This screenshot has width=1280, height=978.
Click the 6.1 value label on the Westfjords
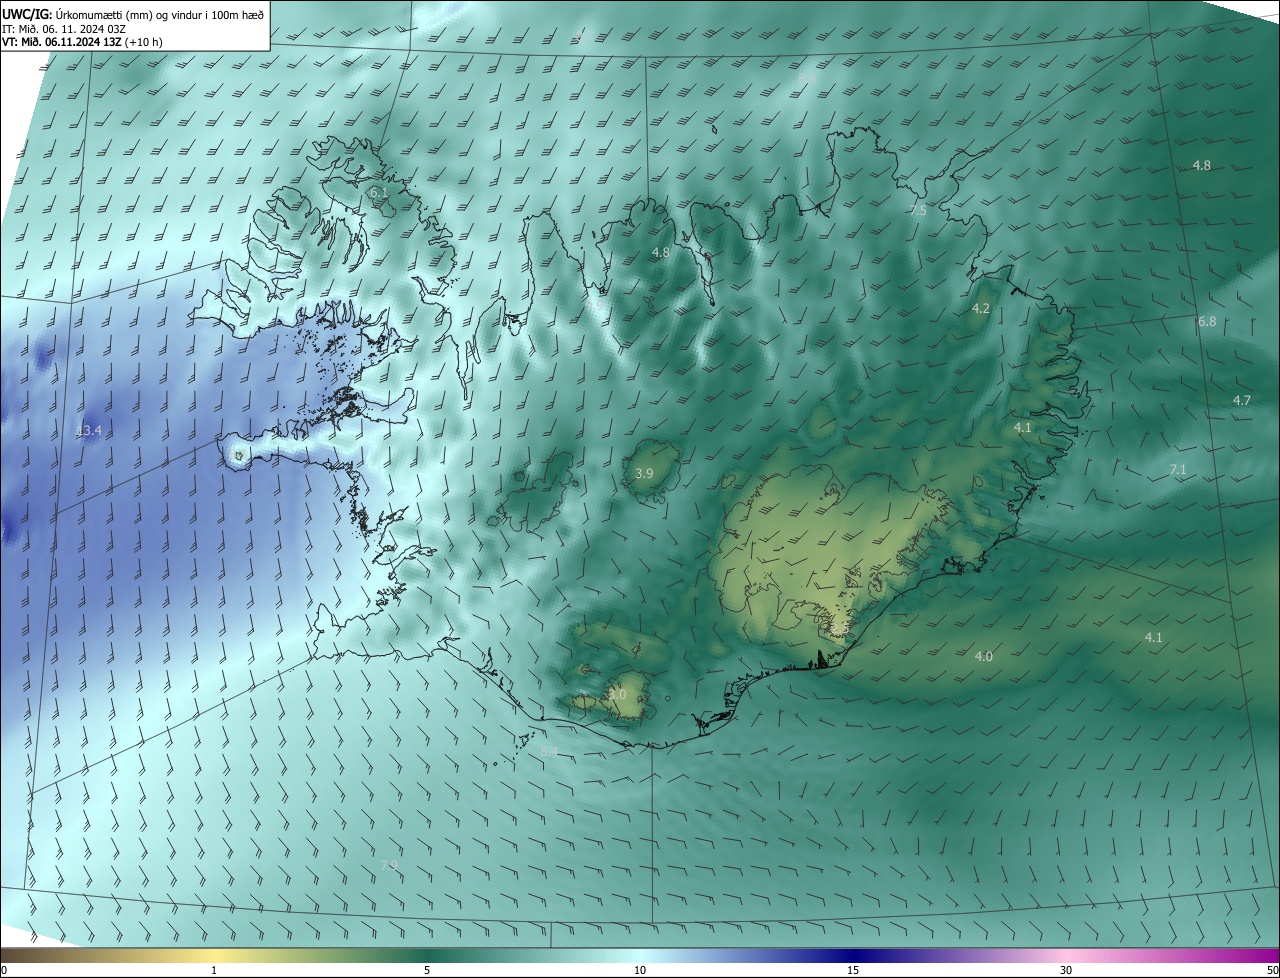click(x=378, y=192)
